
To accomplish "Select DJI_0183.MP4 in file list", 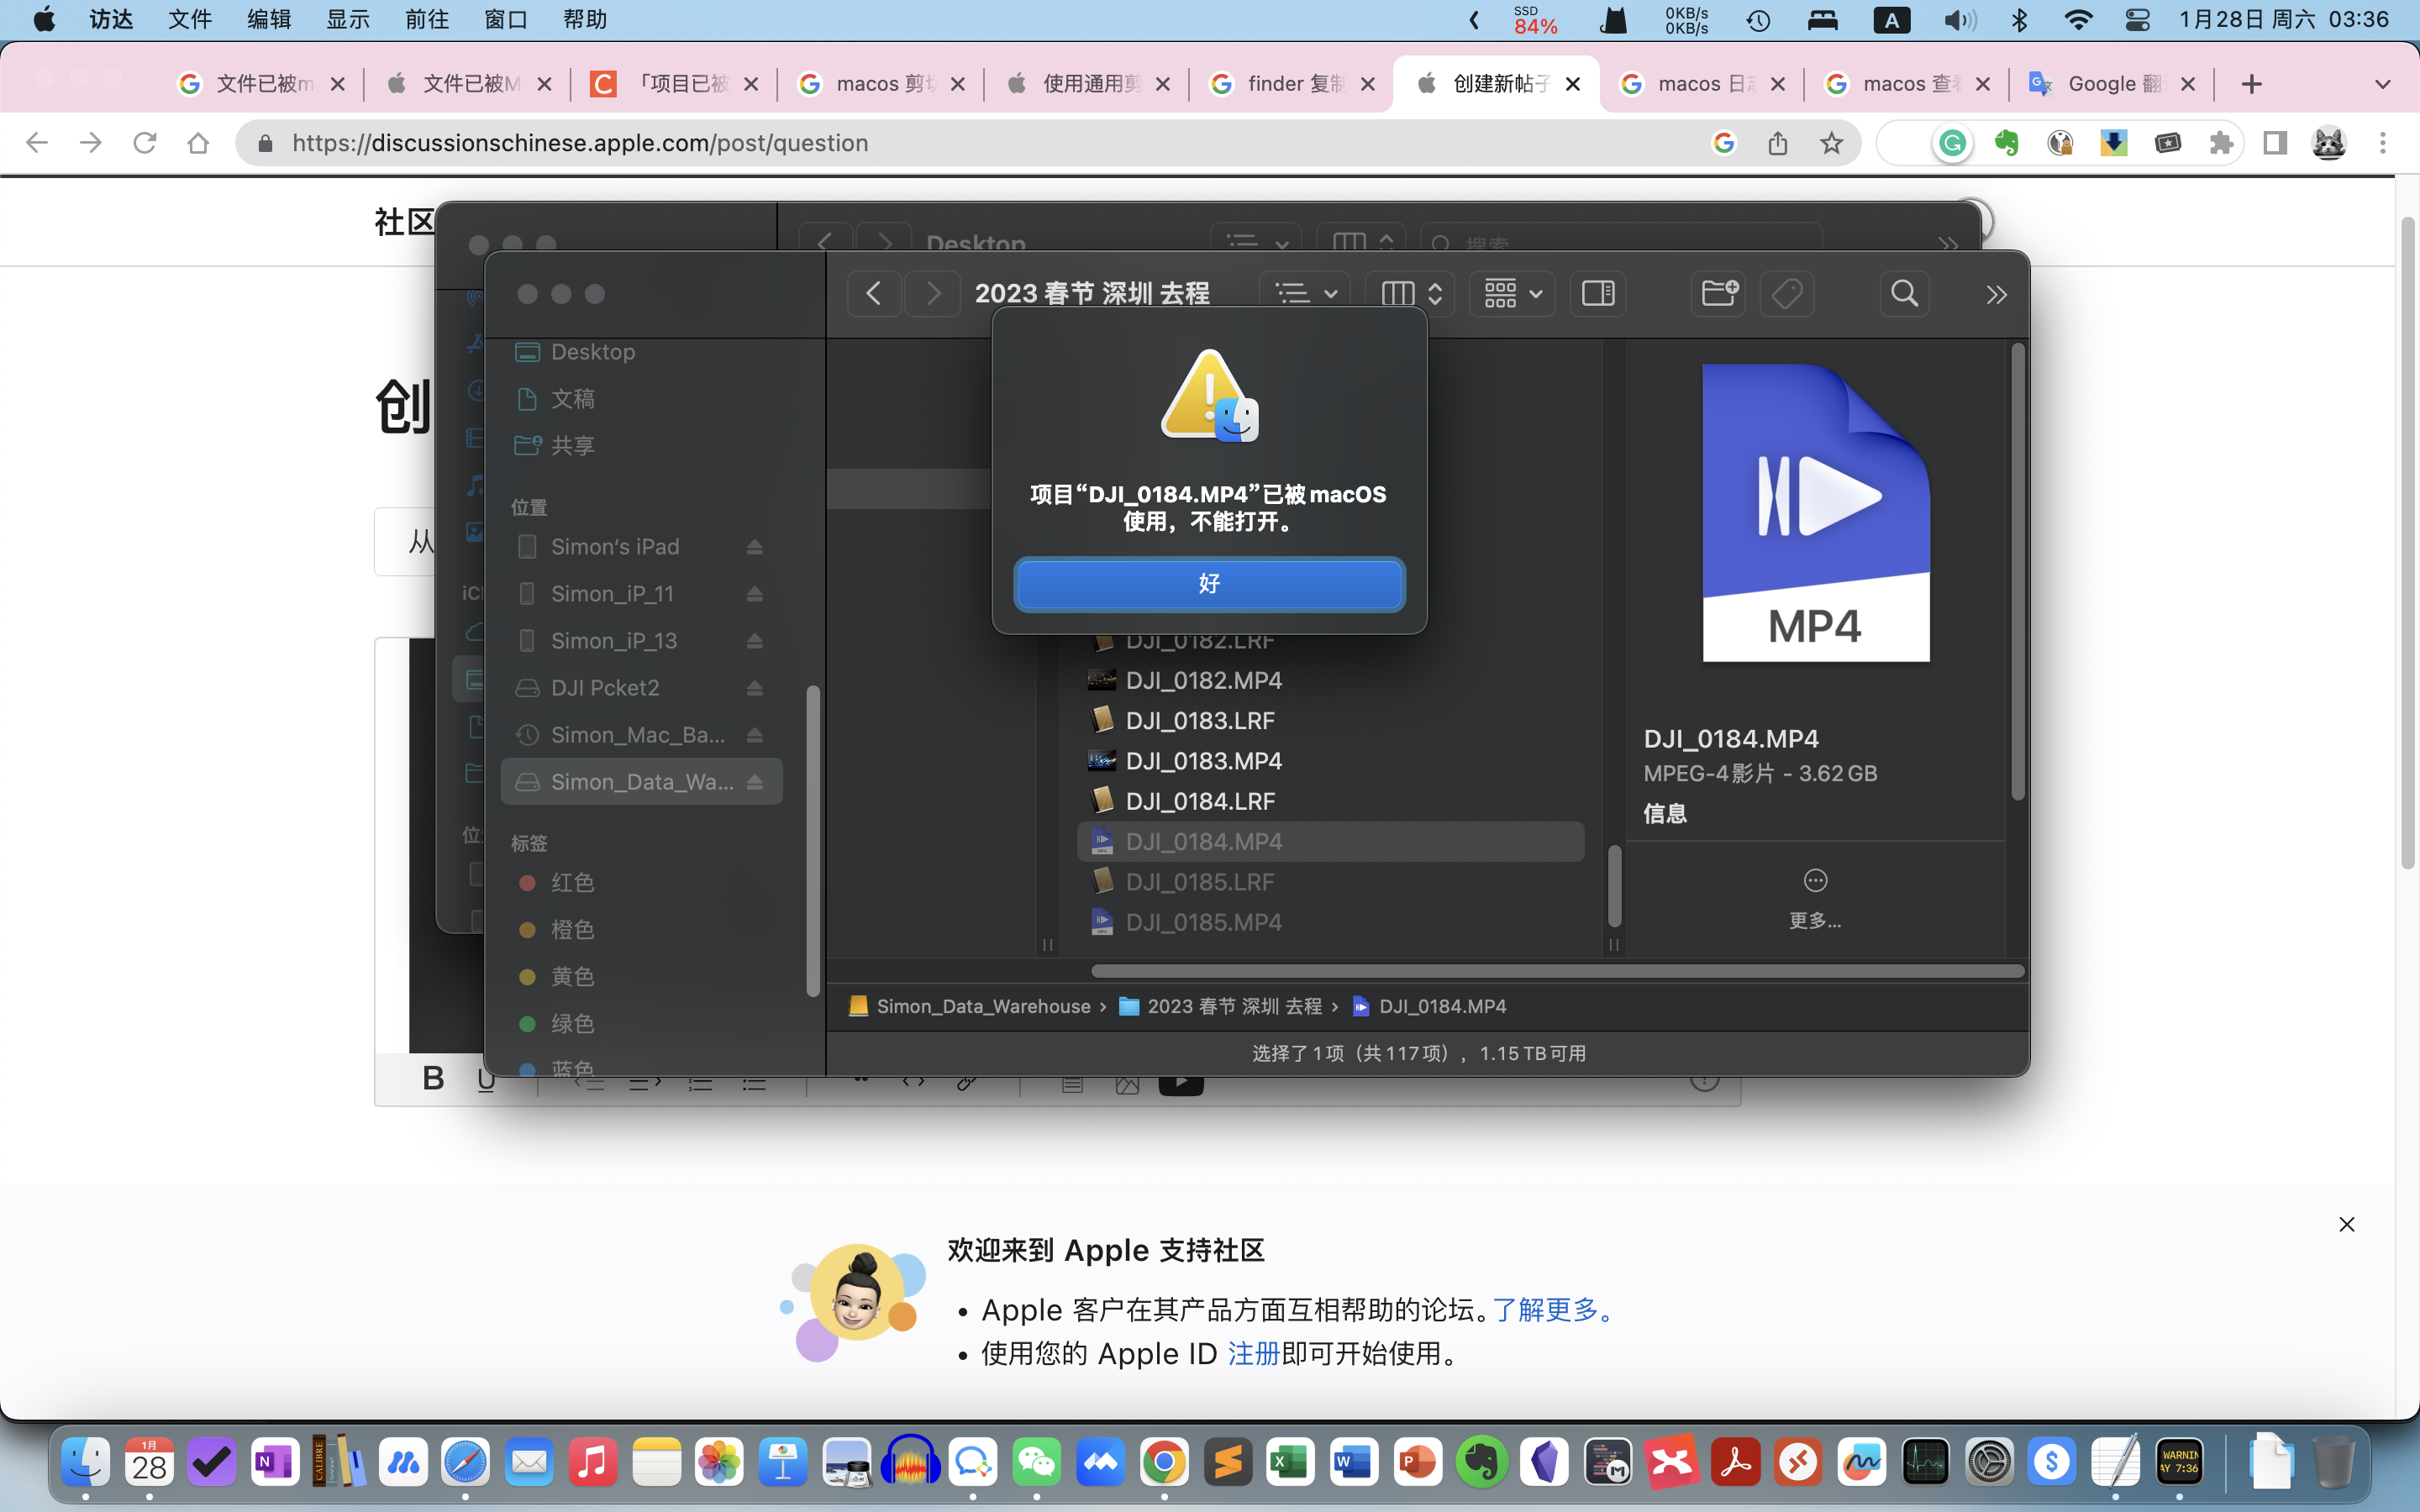I will coord(1203,761).
